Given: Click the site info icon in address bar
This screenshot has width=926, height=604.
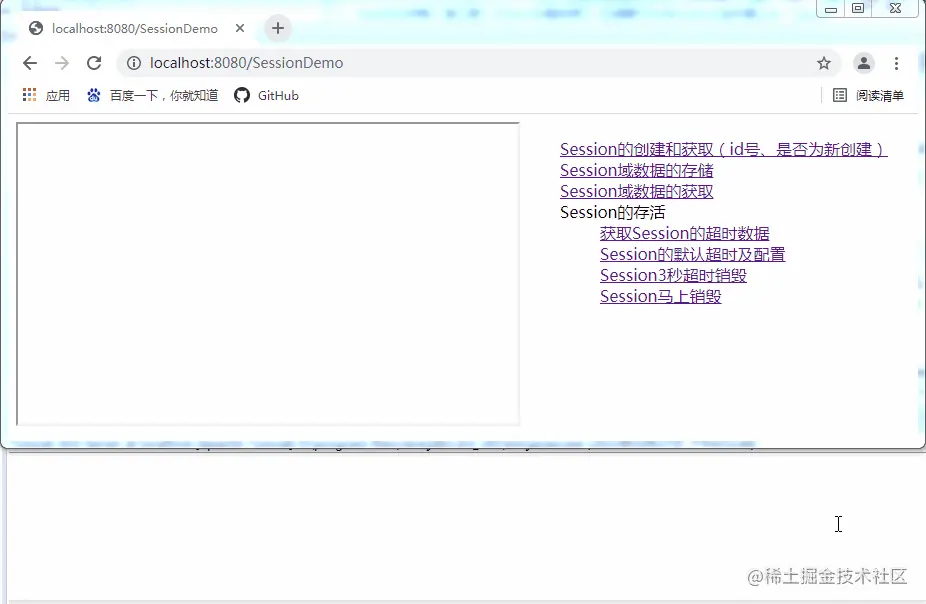Looking at the screenshot, I should click(134, 62).
